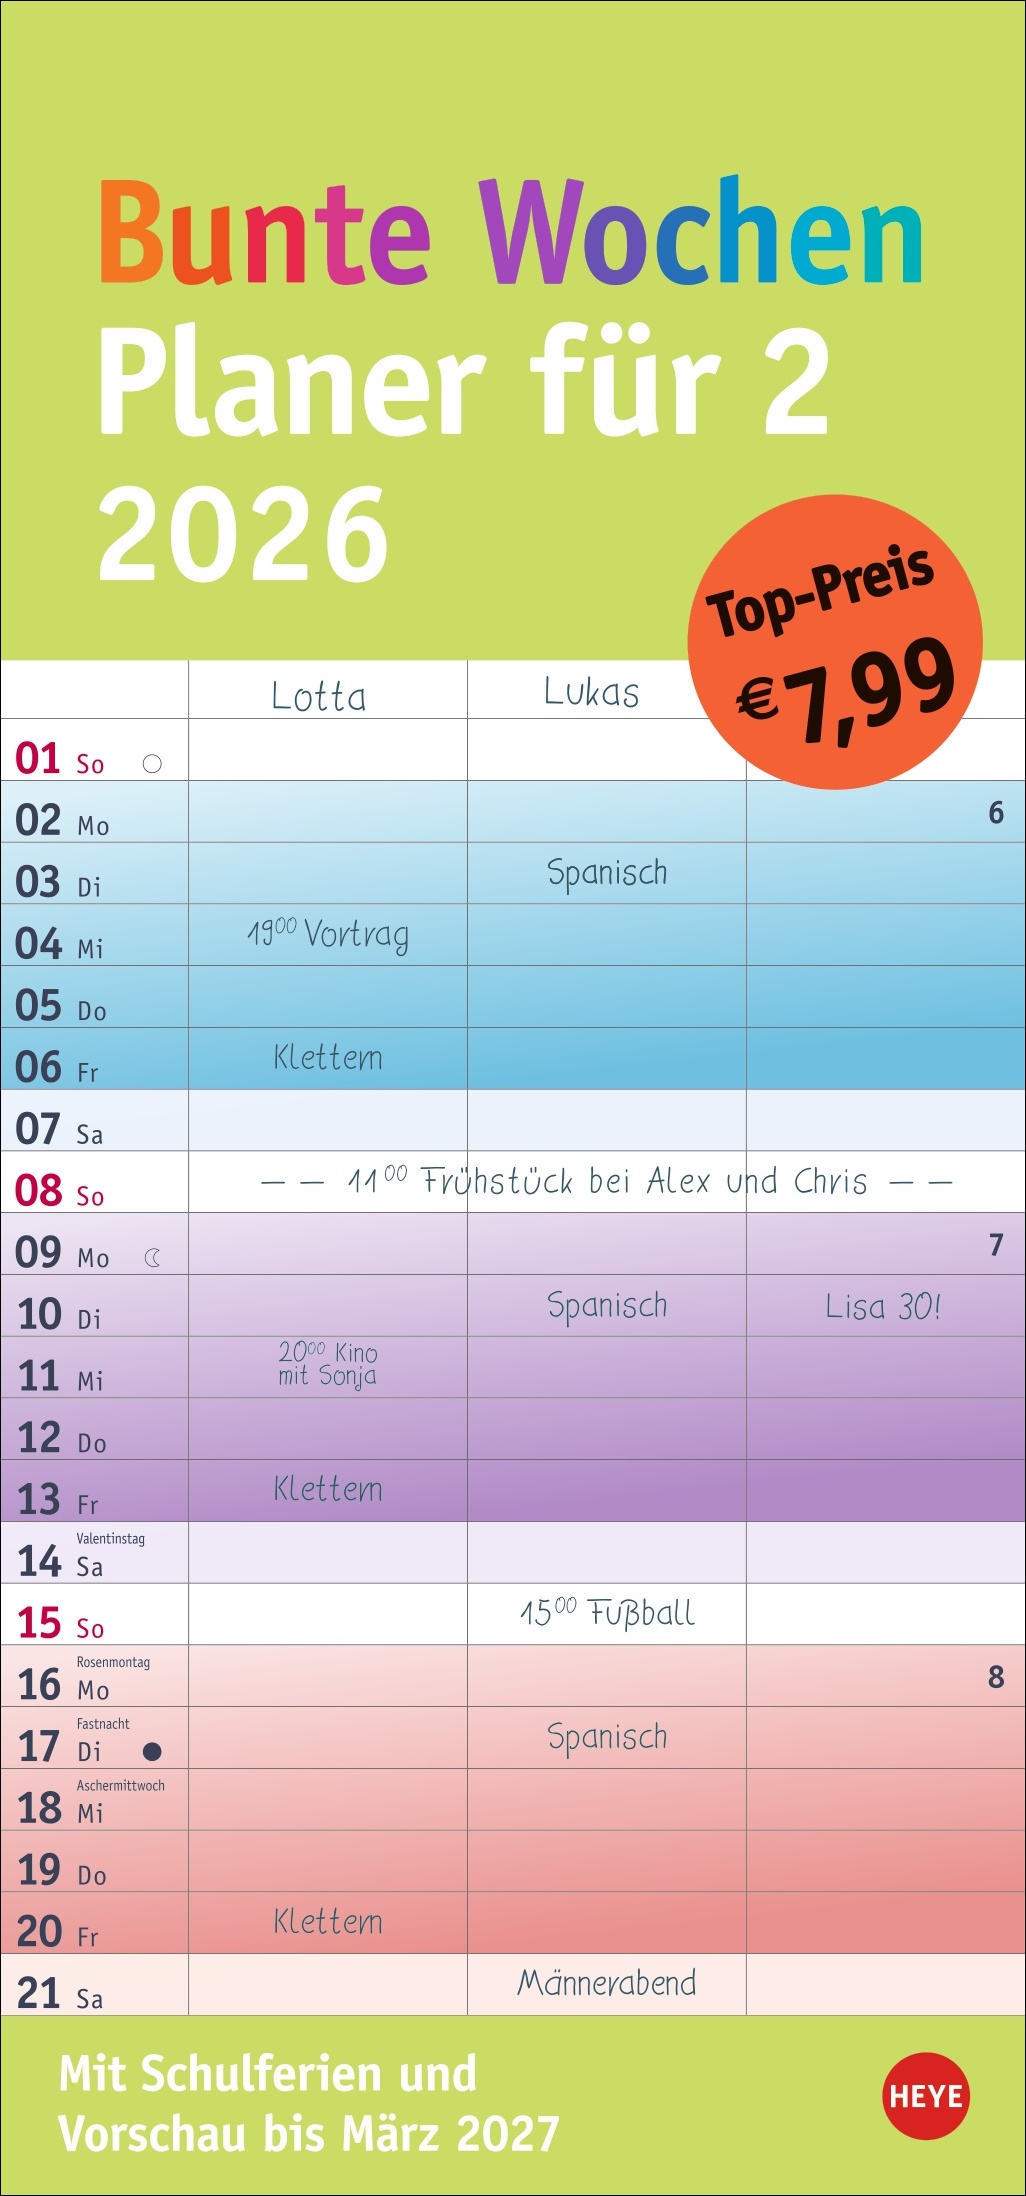Click the Frühstück bei Alex und Chris entry

[x=606, y=1181]
